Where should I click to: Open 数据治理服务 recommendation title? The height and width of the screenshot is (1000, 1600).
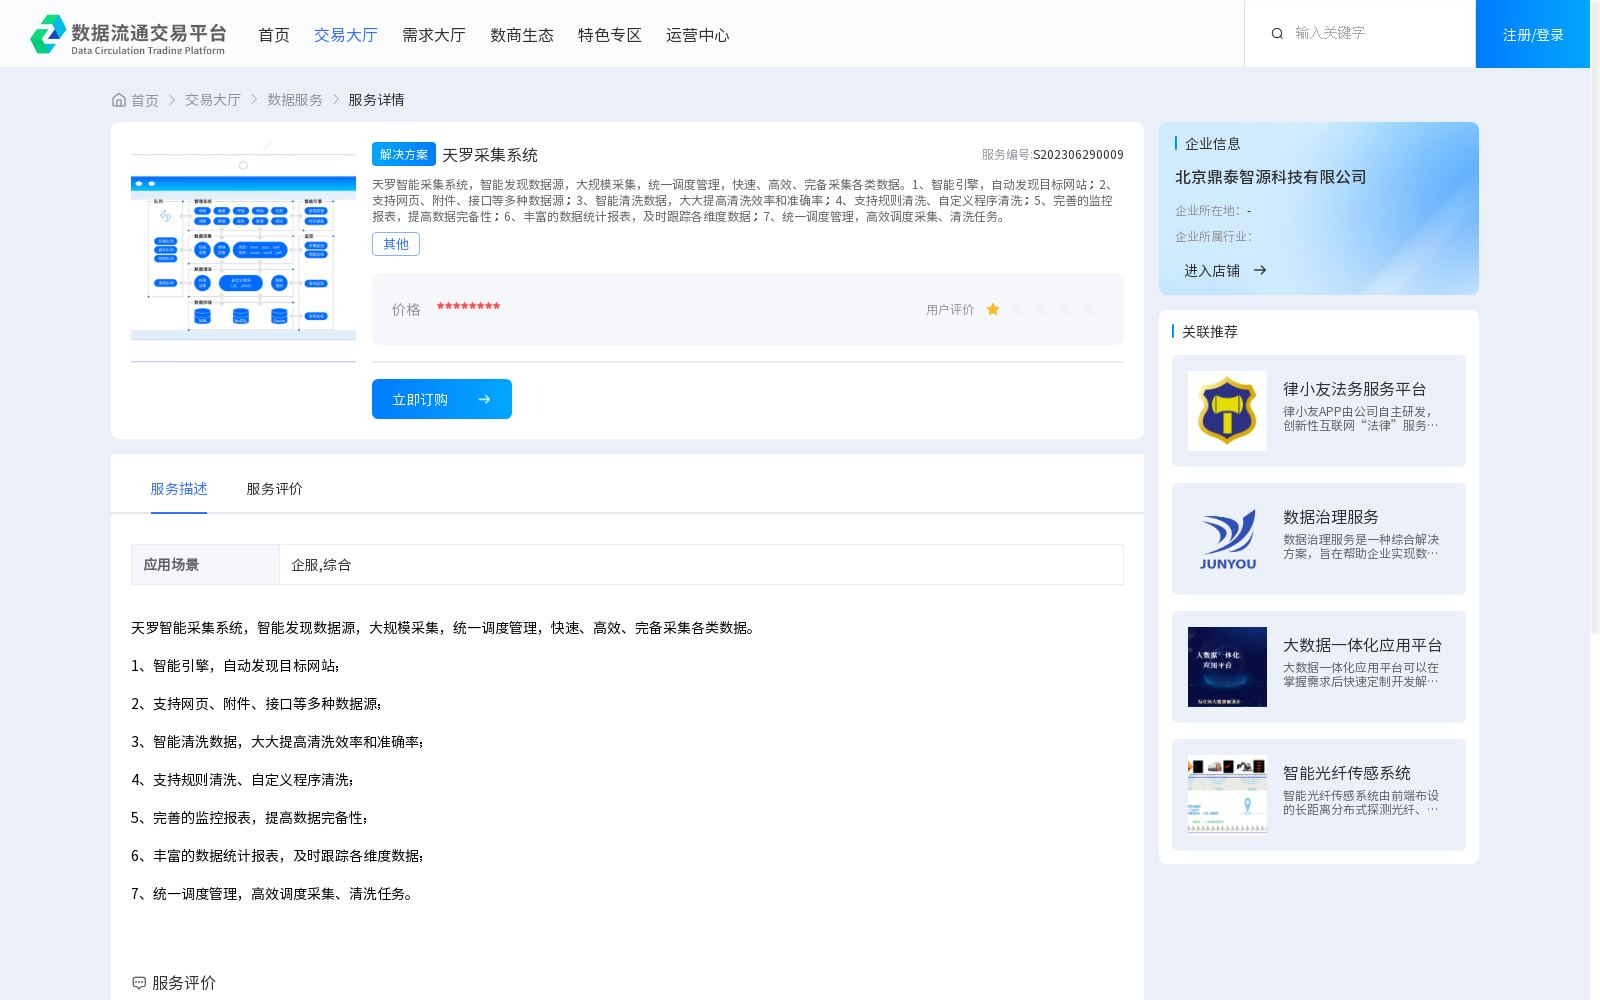pos(1331,517)
